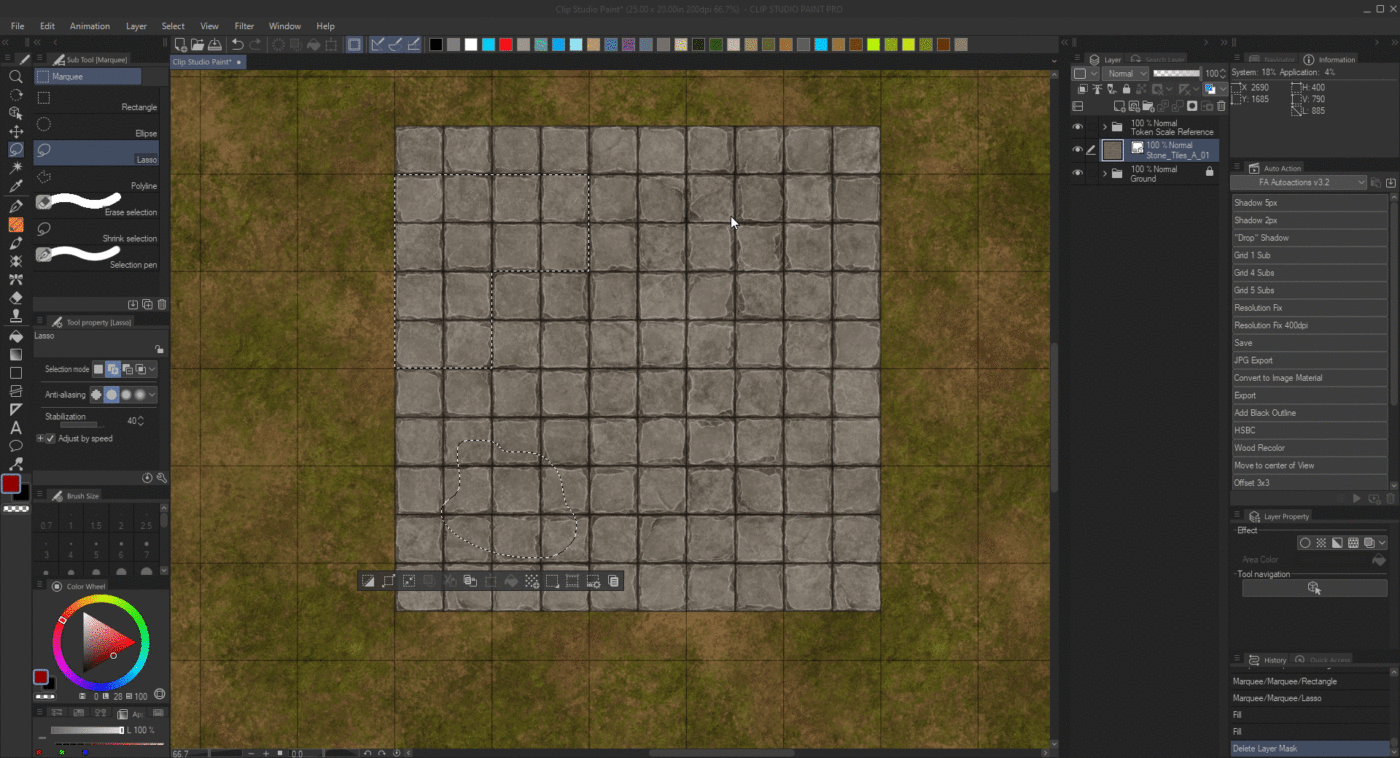This screenshot has width=1400, height=758.
Task: Select the Polyline marquee sub tool
Action: point(96,179)
